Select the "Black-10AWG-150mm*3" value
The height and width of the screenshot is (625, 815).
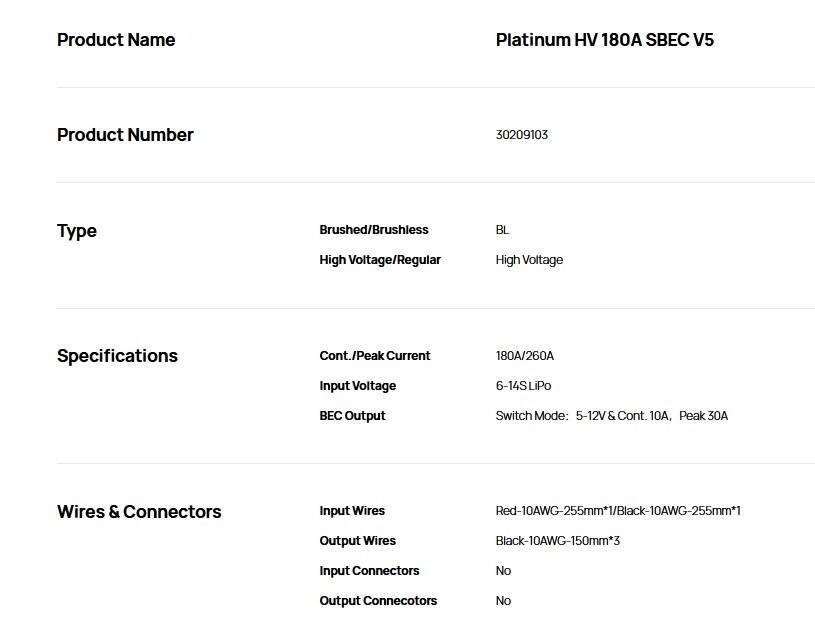pyautogui.click(x=558, y=541)
